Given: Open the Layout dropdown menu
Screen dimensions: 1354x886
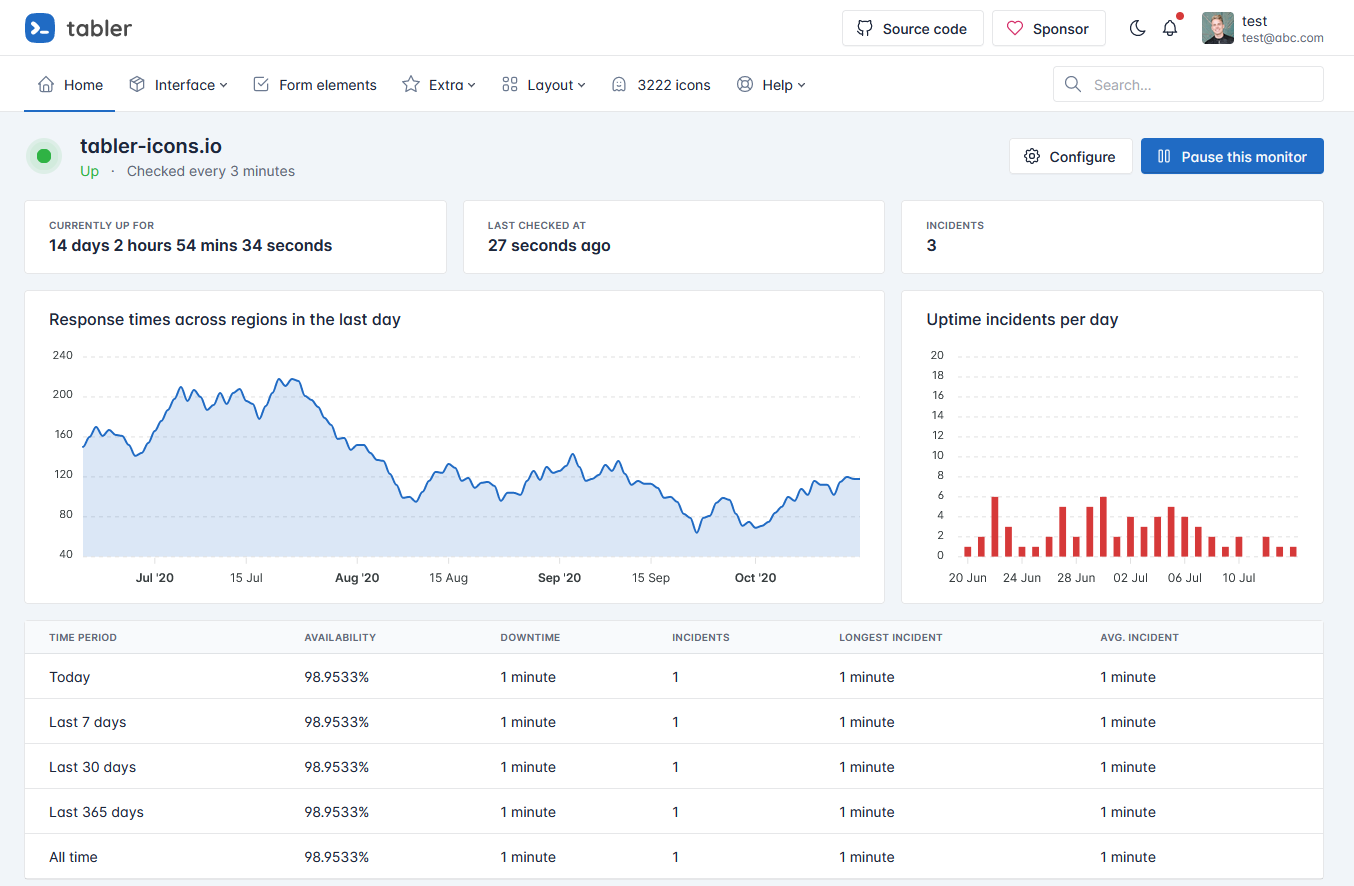Looking at the screenshot, I should click(x=543, y=85).
